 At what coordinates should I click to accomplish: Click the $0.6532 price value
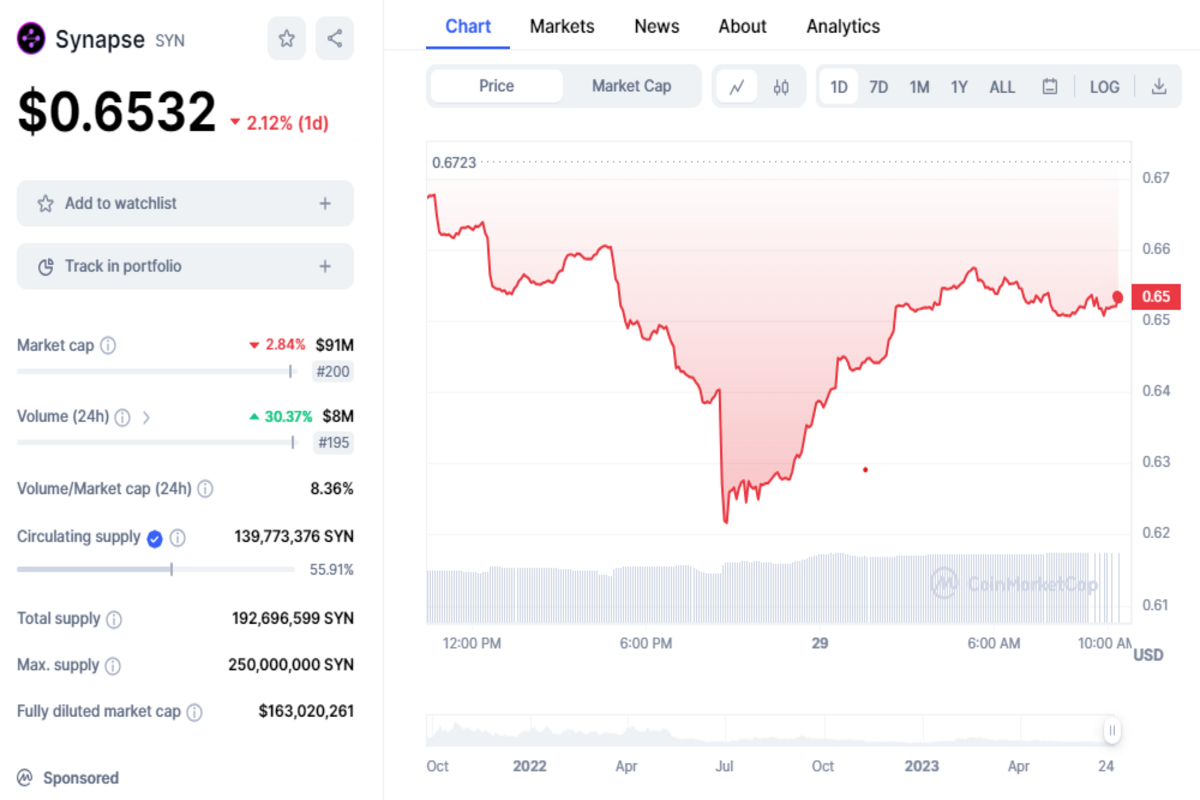pos(116,111)
